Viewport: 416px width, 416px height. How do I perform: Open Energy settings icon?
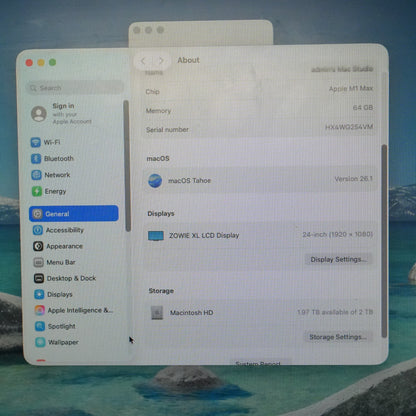[x=37, y=191]
